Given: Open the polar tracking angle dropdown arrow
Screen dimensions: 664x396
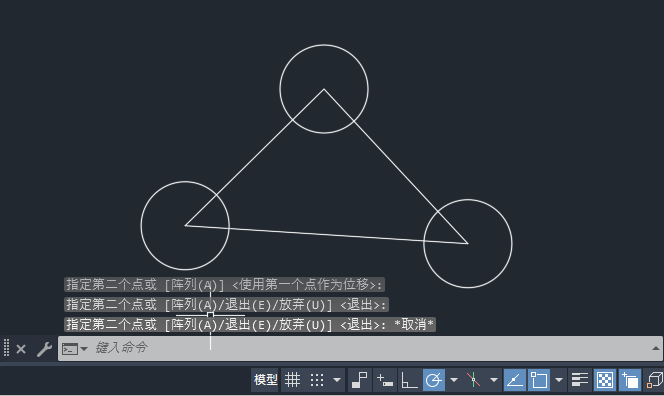Looking at the screenshot, I should 454,379.
